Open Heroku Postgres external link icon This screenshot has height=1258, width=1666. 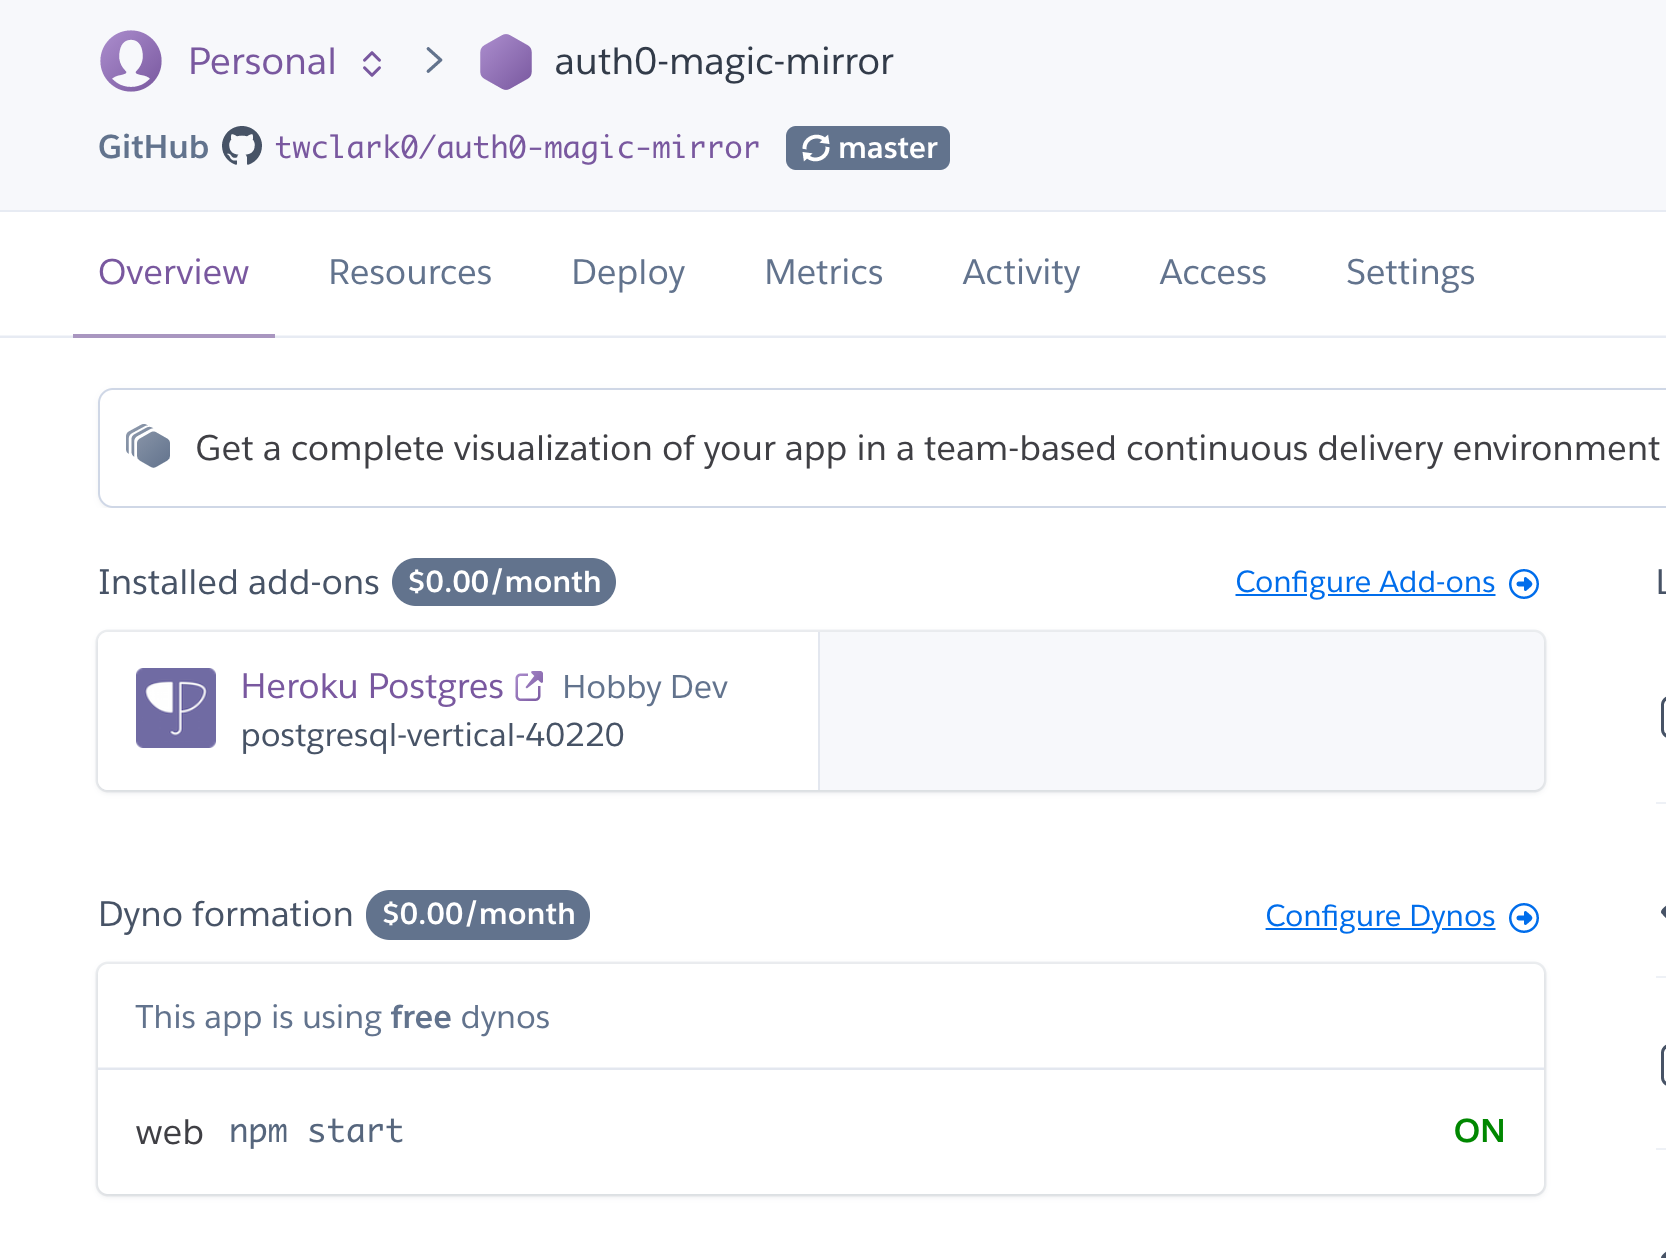coord(529,686)
